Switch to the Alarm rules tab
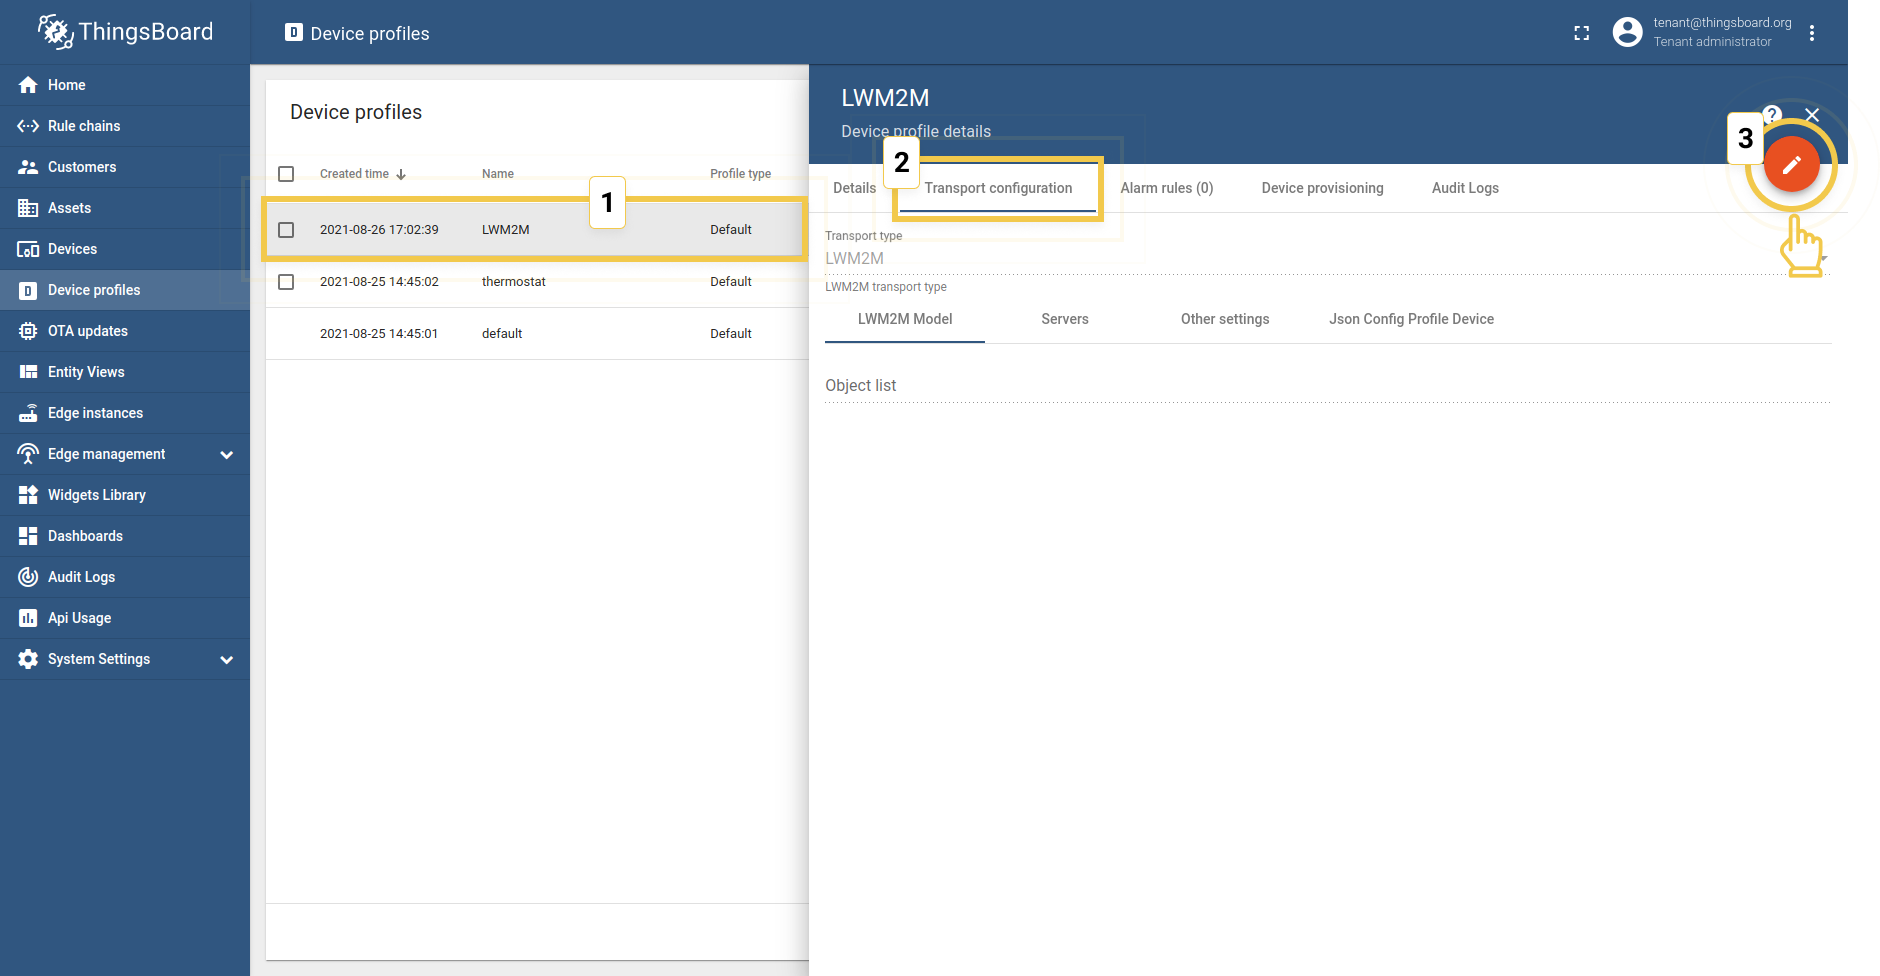Screen dimensions: 1880x976 click(1166, 188)
